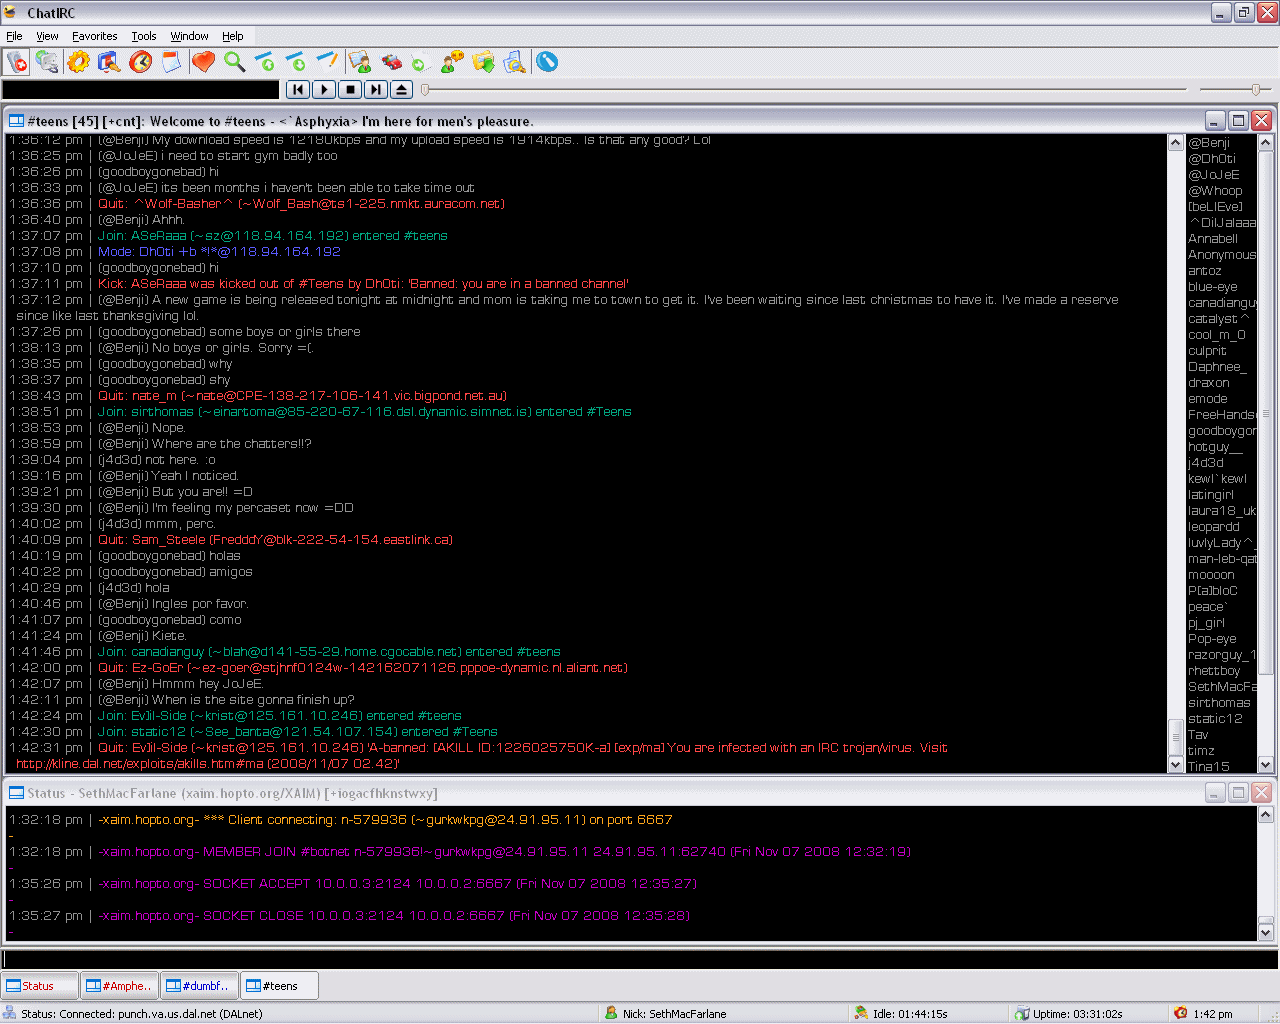
Task: Switch to the #dumbf.. channel tab
Action: [199, 986]
